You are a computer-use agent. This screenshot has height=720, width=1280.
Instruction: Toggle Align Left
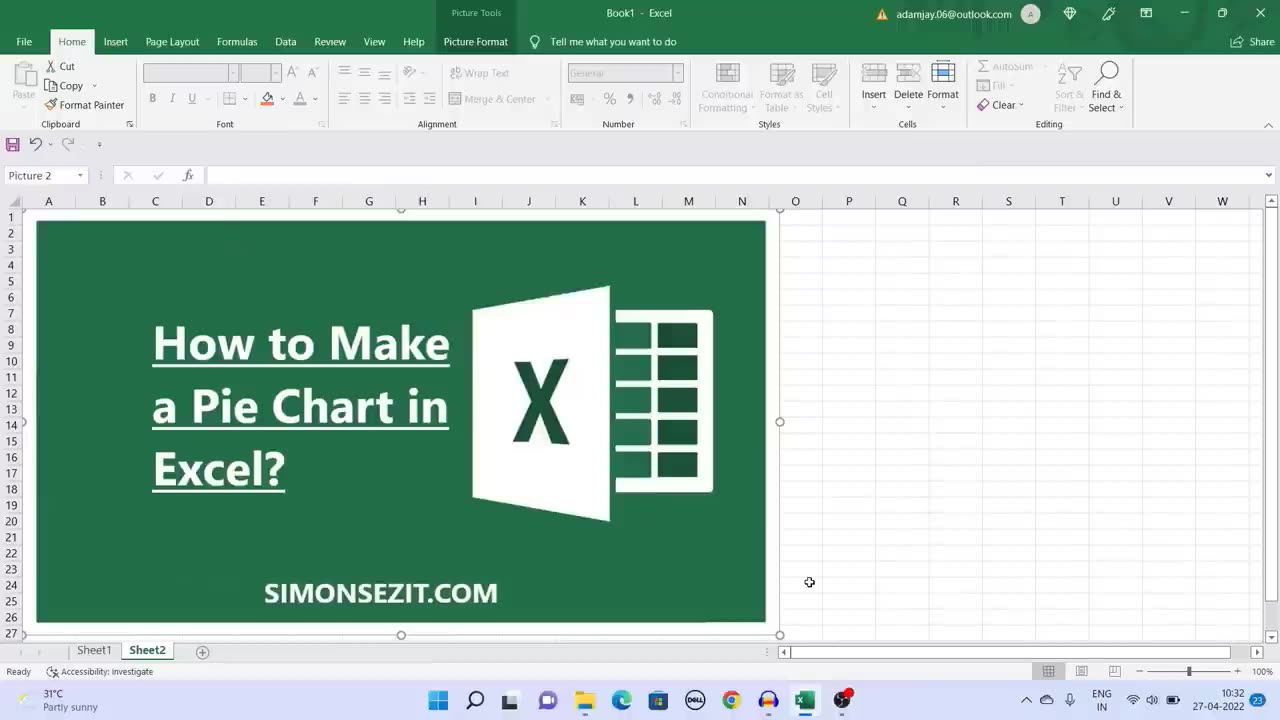[344, 99]
